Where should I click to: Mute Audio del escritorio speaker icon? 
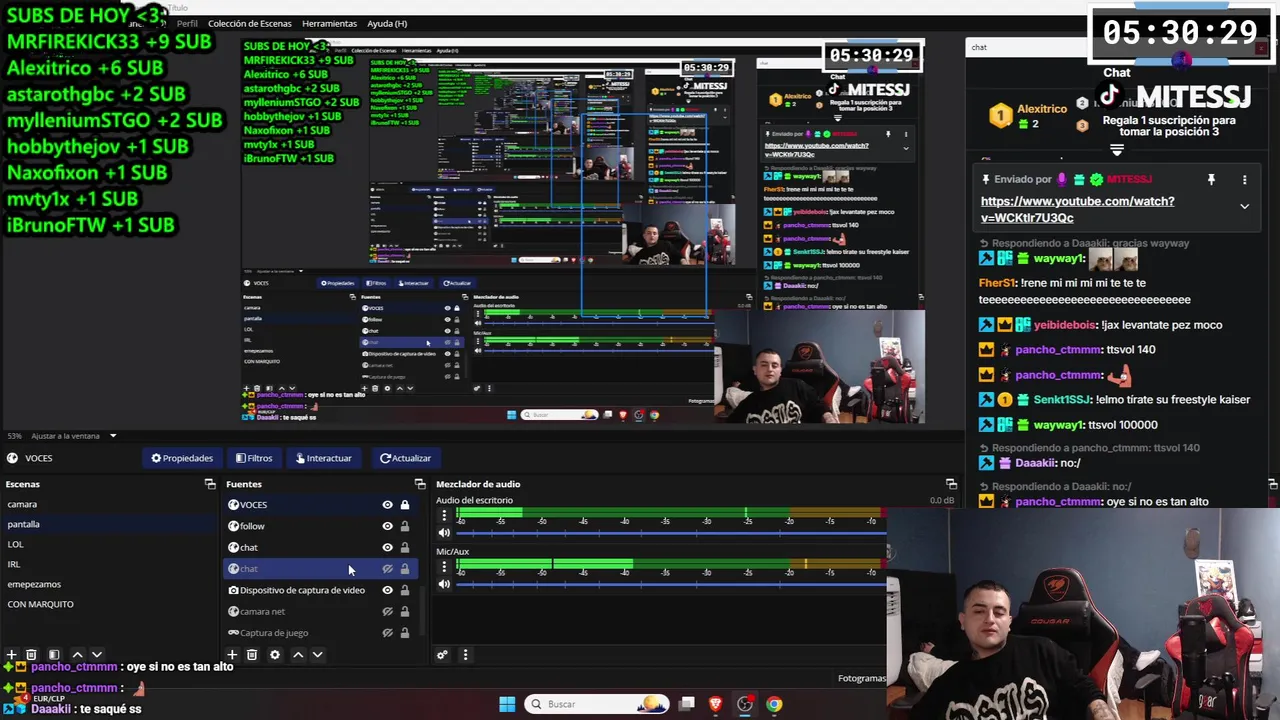(444, 533)
